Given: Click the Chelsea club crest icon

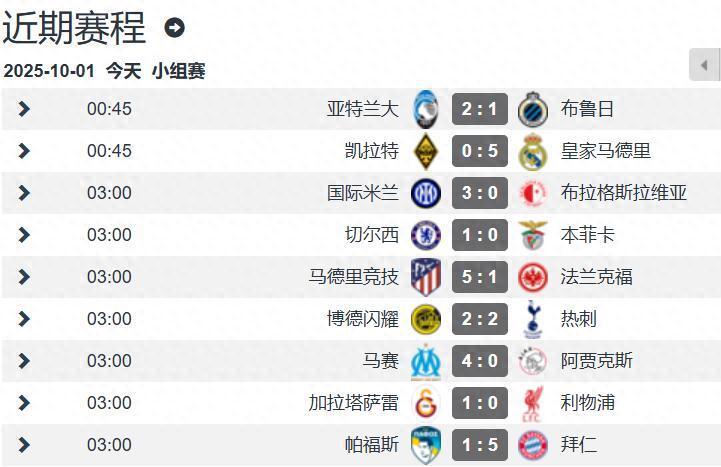Looking at the screenshot, I should (425, 235).
